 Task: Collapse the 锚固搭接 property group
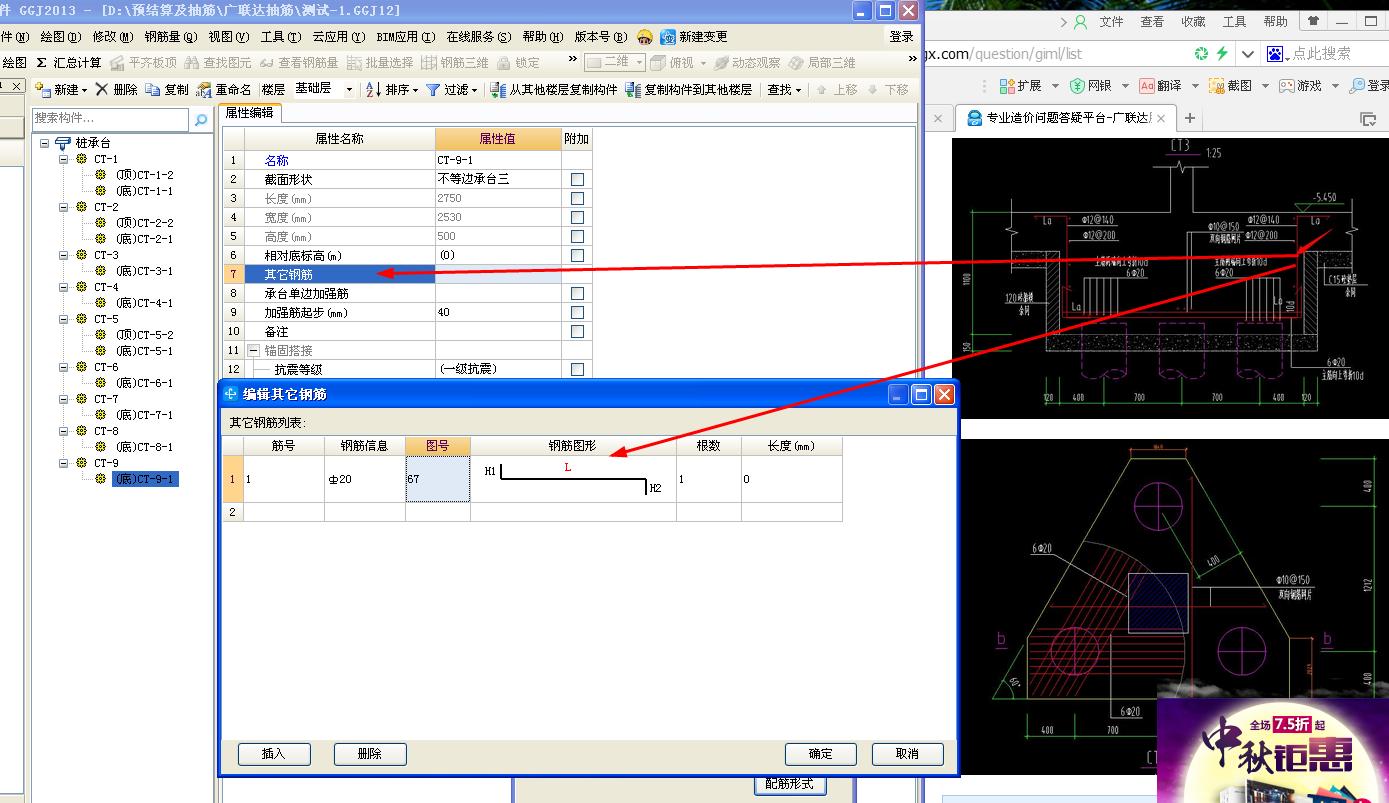pyautogui.click(x=253, y=351)
